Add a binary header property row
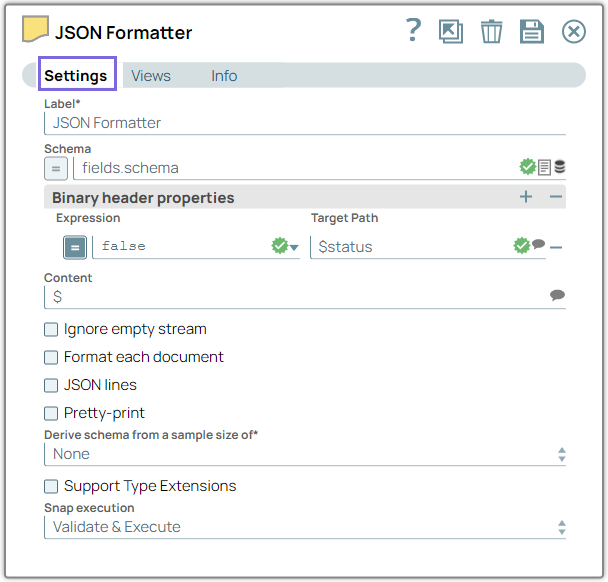Screen dimensions: 608x582 [526, 197]
